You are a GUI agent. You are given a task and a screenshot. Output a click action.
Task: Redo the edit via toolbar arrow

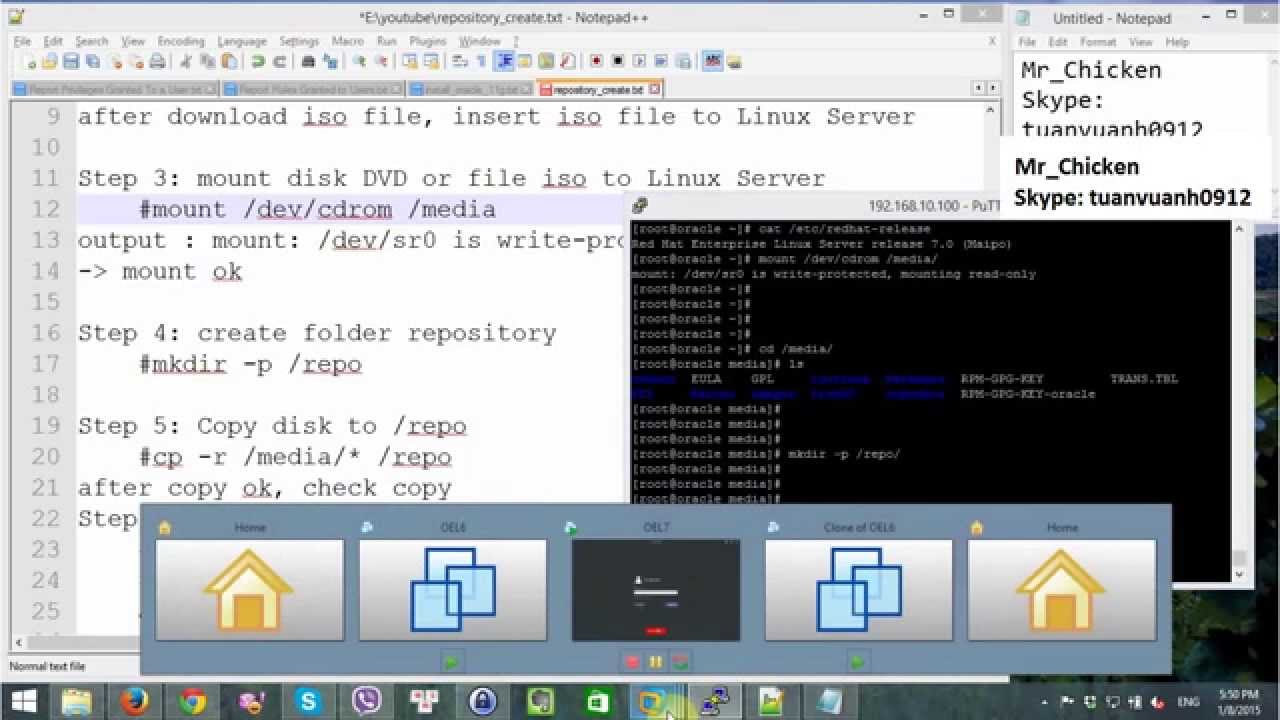pyautogui.click(x=279, y=61)
